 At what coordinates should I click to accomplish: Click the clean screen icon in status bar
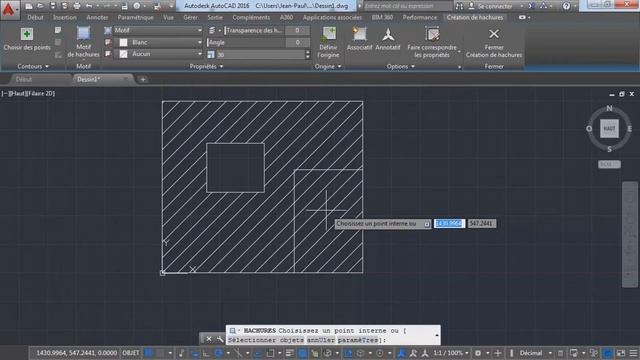[x=621, y=353]
